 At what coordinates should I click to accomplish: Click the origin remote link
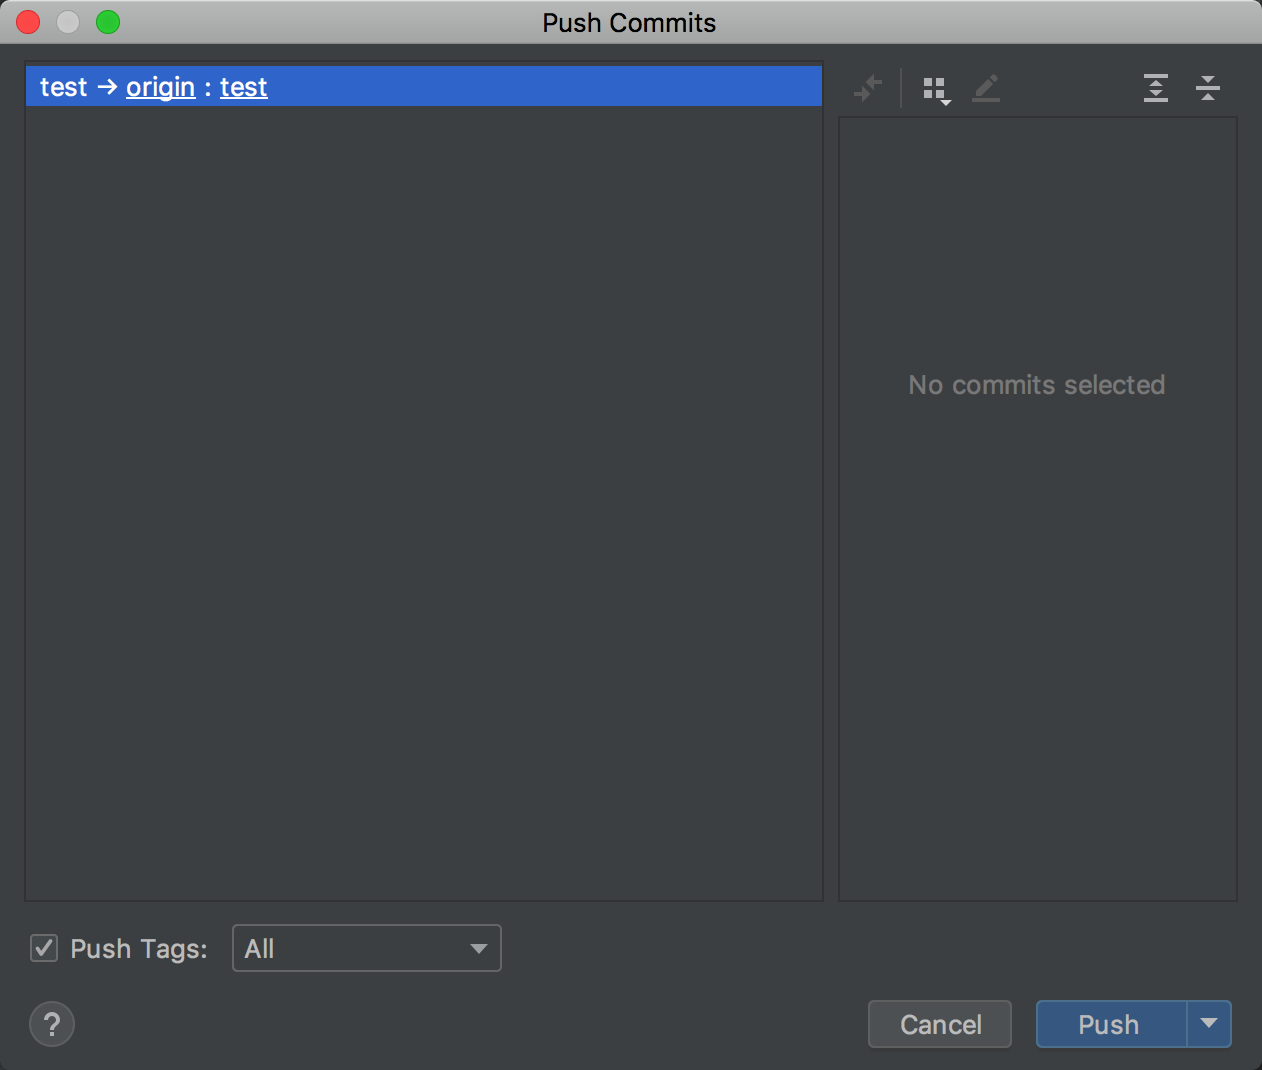[x=160, y=87]
